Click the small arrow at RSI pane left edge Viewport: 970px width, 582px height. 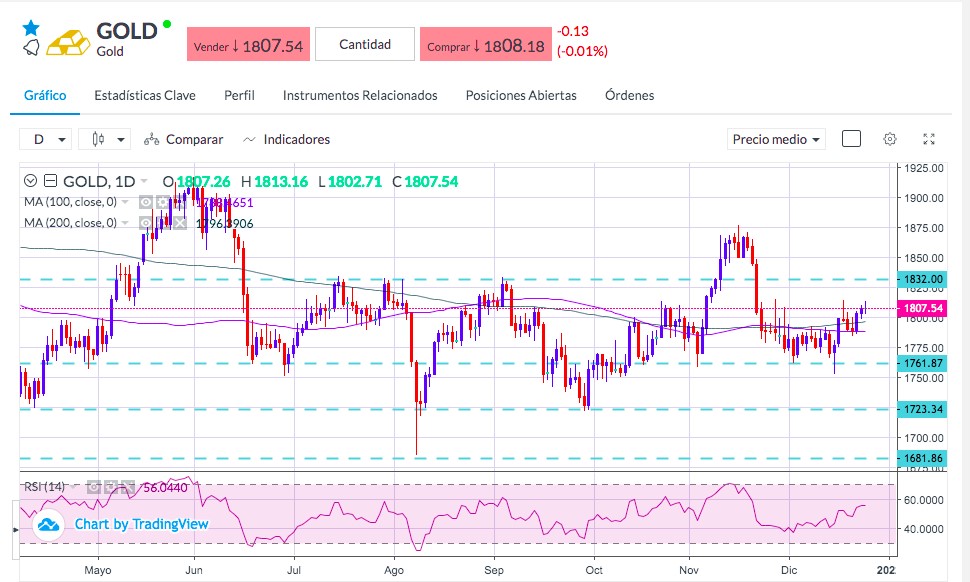15,529
